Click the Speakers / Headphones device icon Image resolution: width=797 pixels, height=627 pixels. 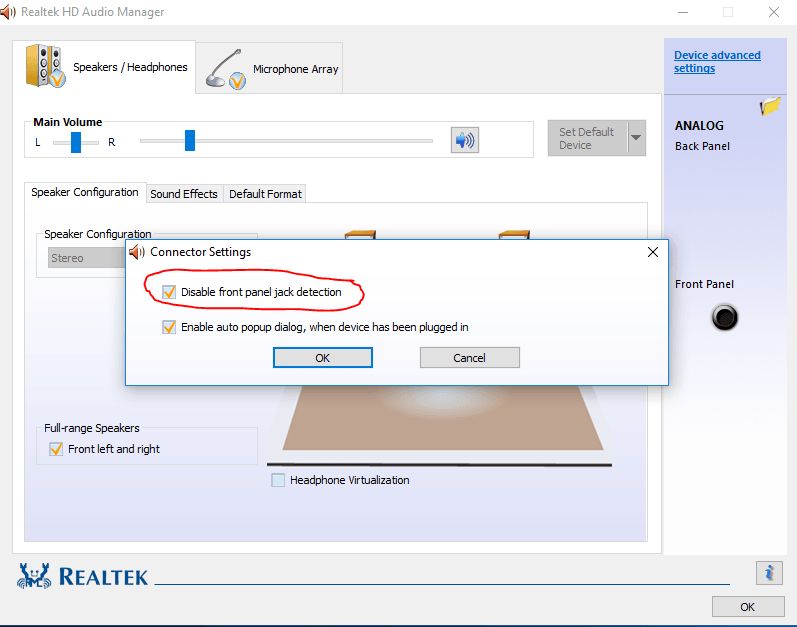(46, 66)
